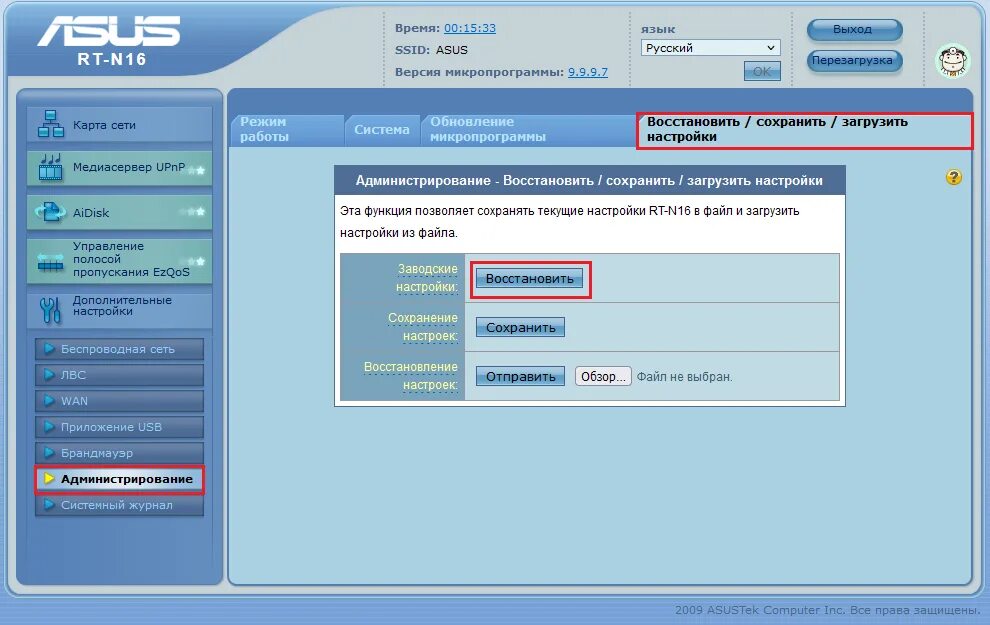Screen dimensions: 990x625
Task: Click 2009 ASUSTek copyright footer text
Action: [x=827, y=610]
